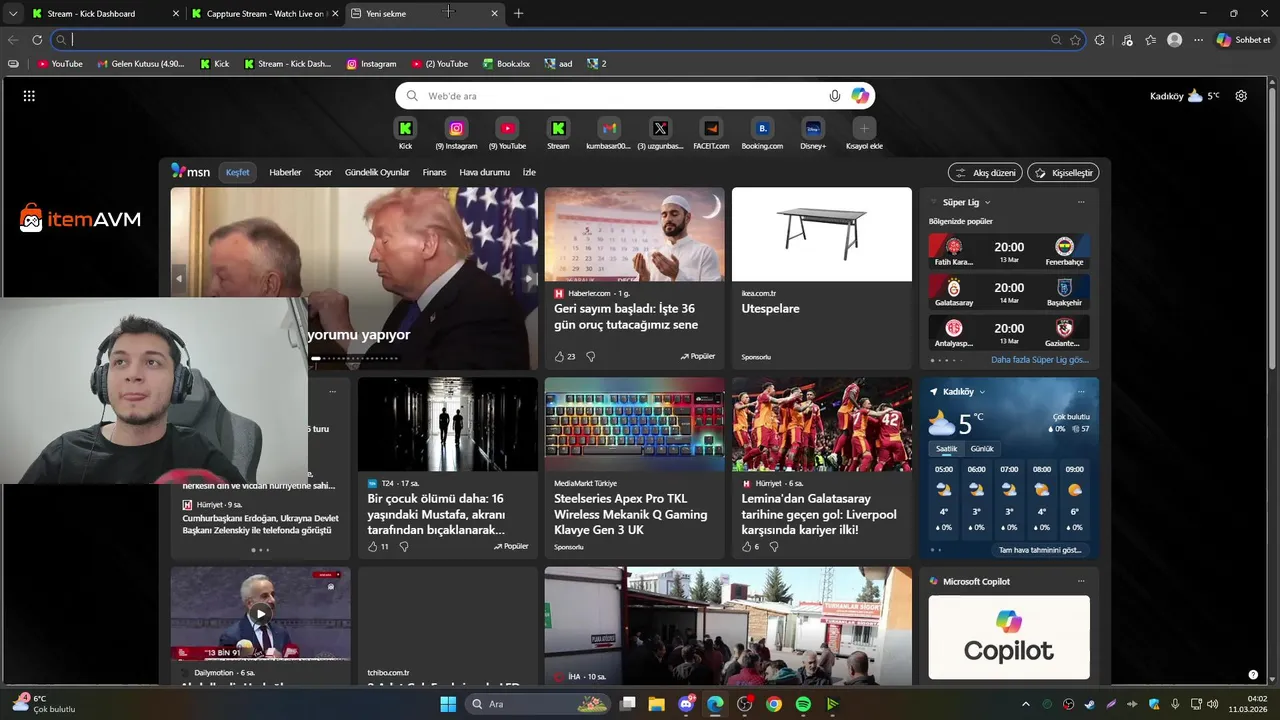The width and height of the screenshot is (1280, 720).
Task: Open the Stream quick link tile
Action: (x=558, y=128)
